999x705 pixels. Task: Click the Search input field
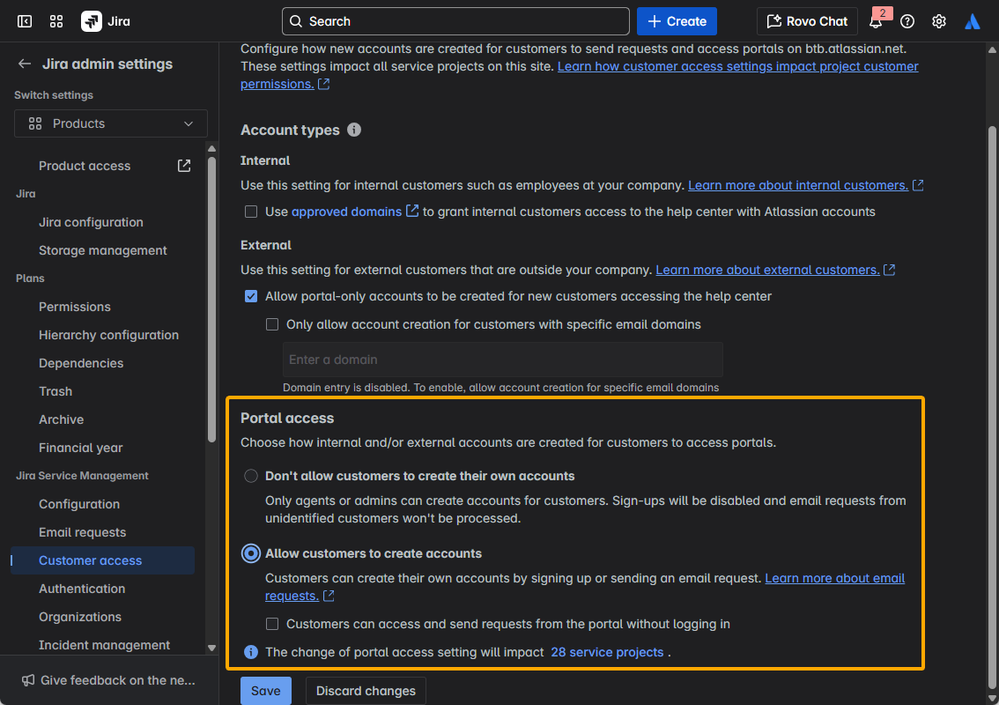click(x=456, y=21)
